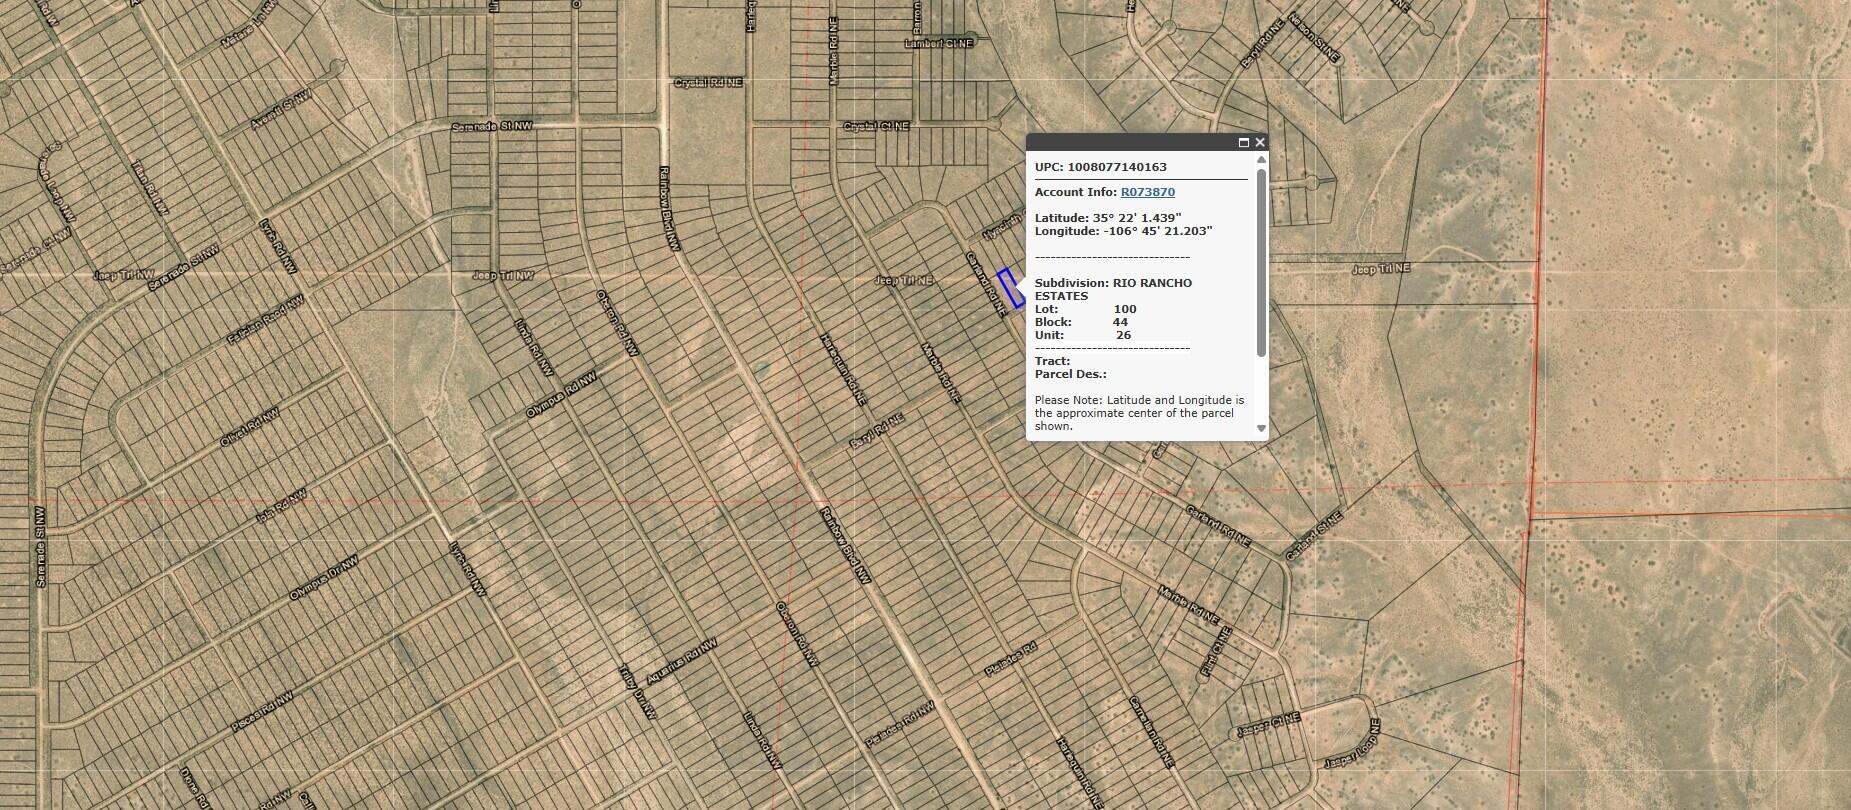This screenshot has height=810, width=1851.
Task: Click the Lambert Ct NE street label
Action: click(x=938, y=43)
